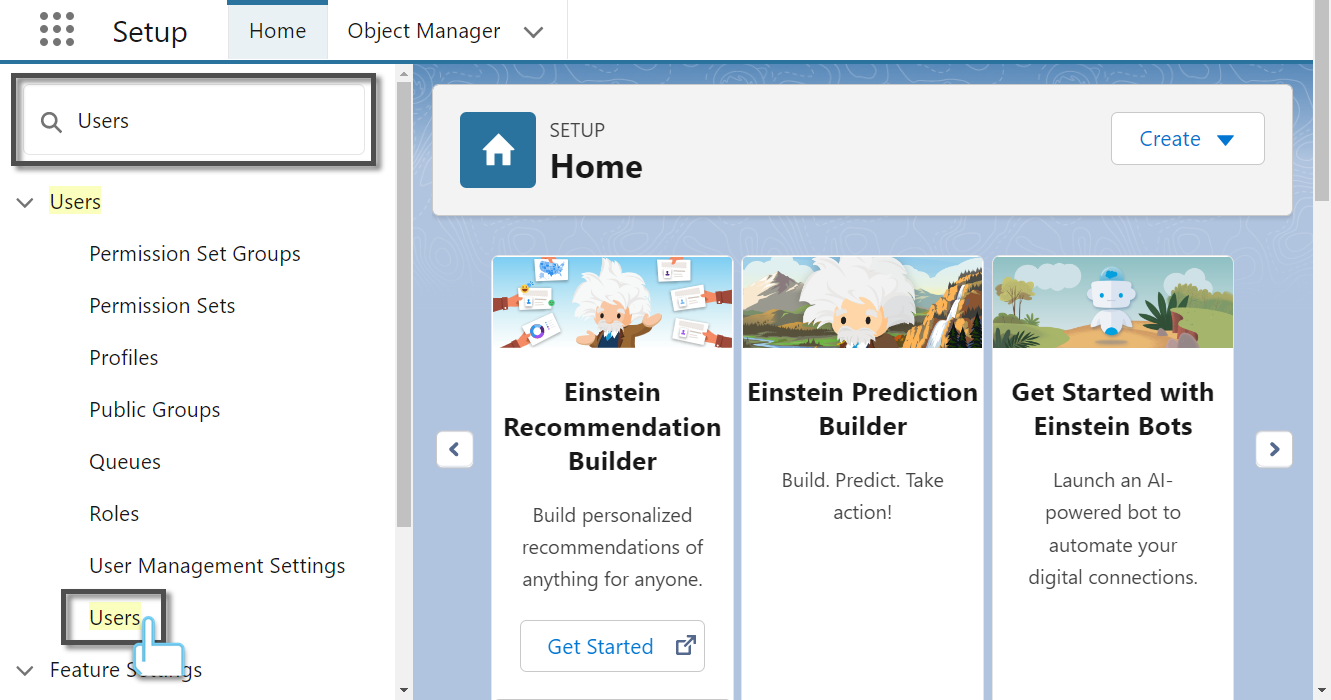This screenshot has height=700, width=1331.
Task: Open Roles in the setup tree
Action: click(x=114, y=514)
